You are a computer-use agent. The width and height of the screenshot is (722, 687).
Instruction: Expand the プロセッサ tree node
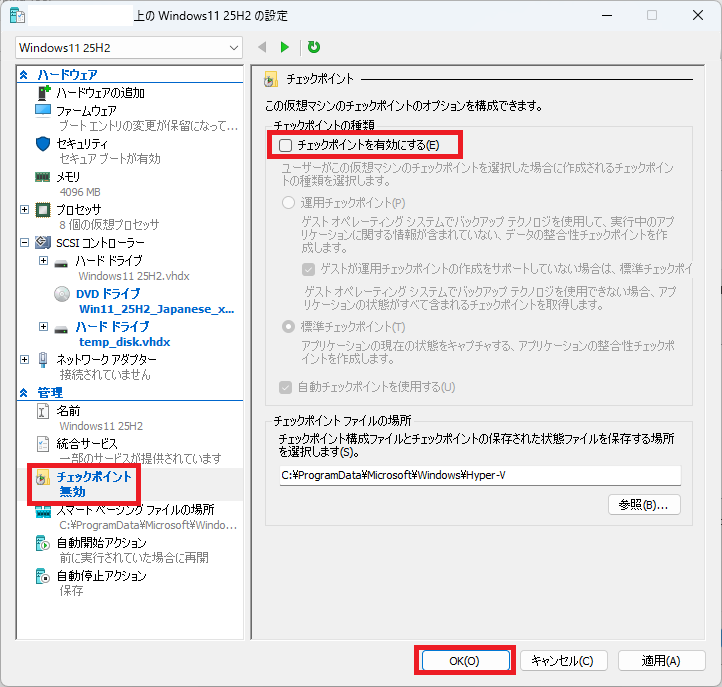24,210
